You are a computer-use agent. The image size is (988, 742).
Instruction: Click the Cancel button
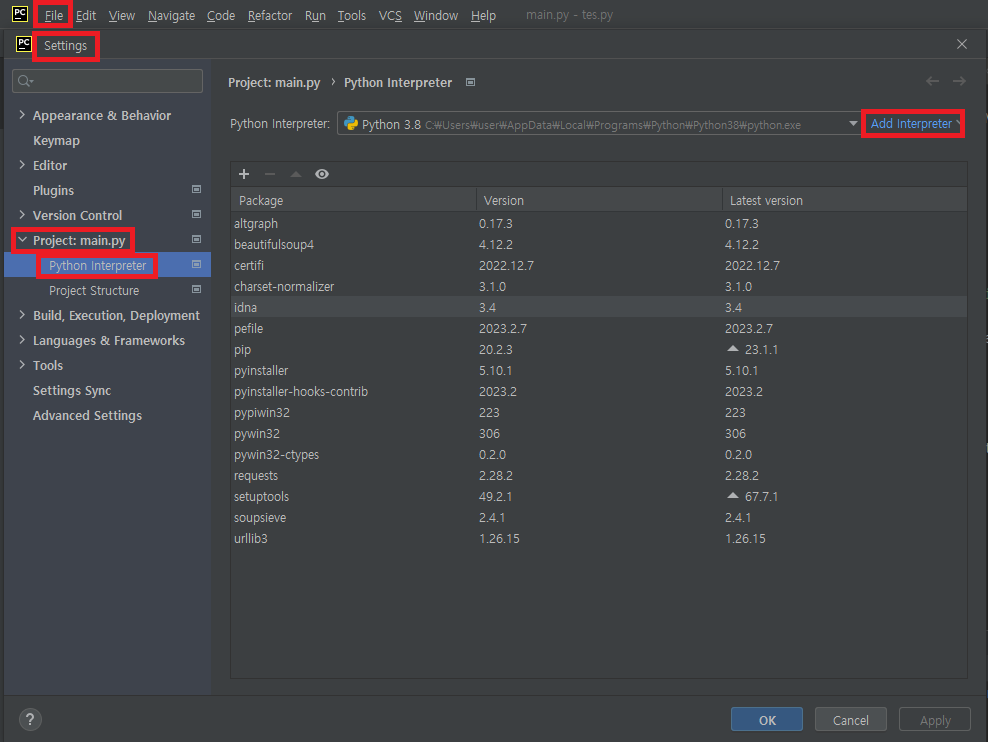point(851,719)
